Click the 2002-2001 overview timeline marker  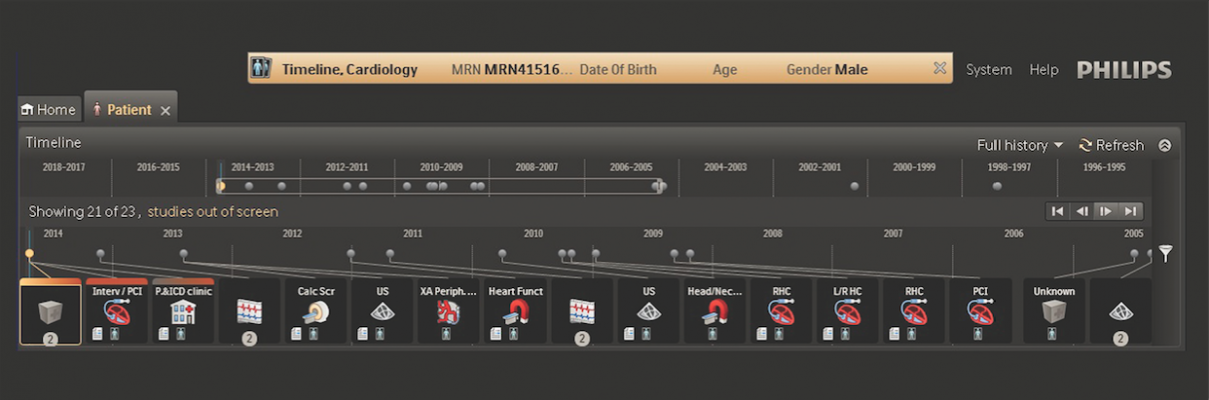[x=854, y=186]
